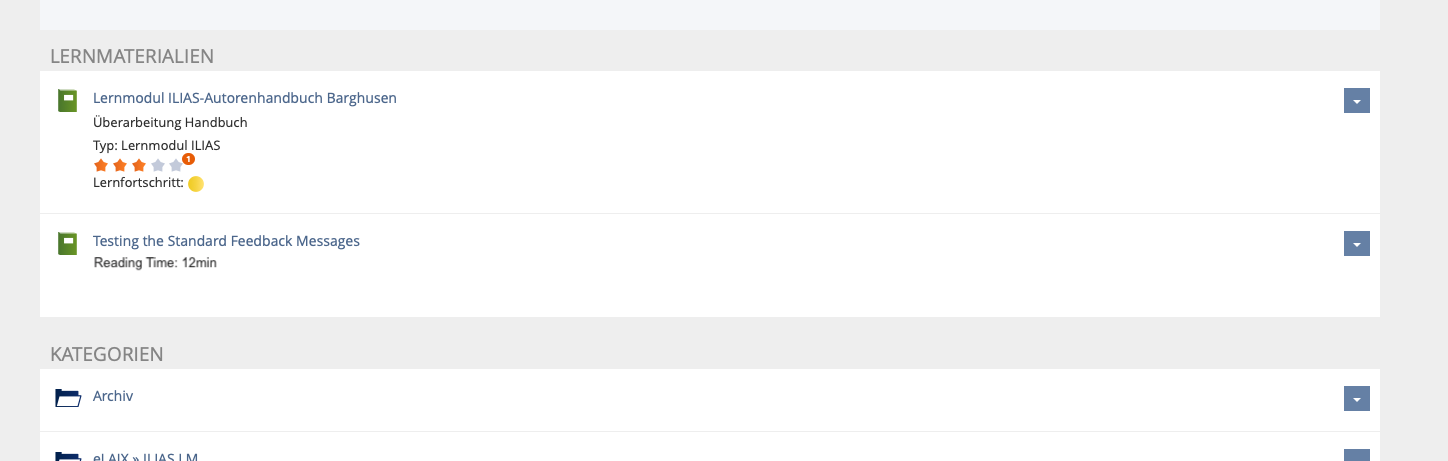
Task: Click the yellow Lernfortschritt status indicator
Action: [196, 184]
